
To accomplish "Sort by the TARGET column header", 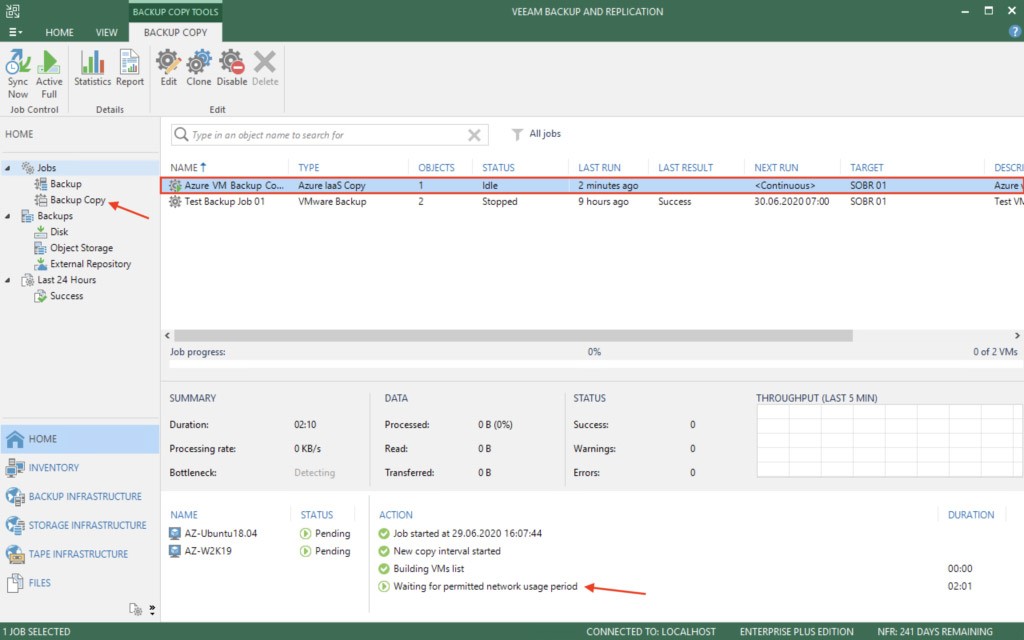I will (x=867, y=168).
